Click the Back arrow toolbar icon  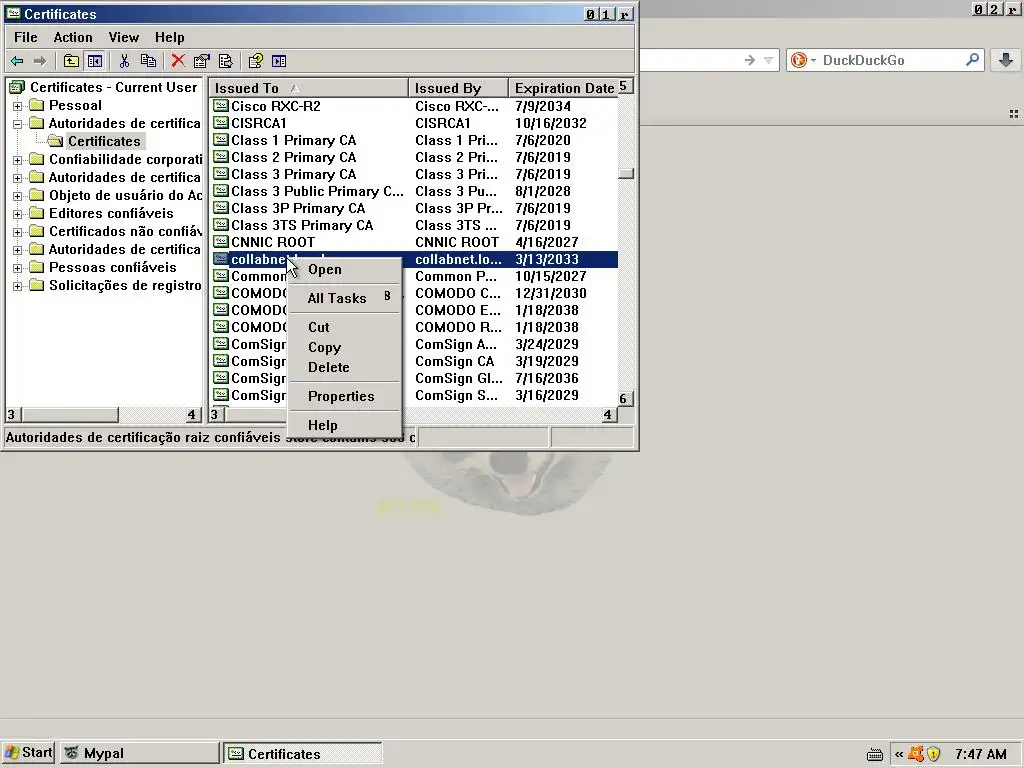click(17, 61)
